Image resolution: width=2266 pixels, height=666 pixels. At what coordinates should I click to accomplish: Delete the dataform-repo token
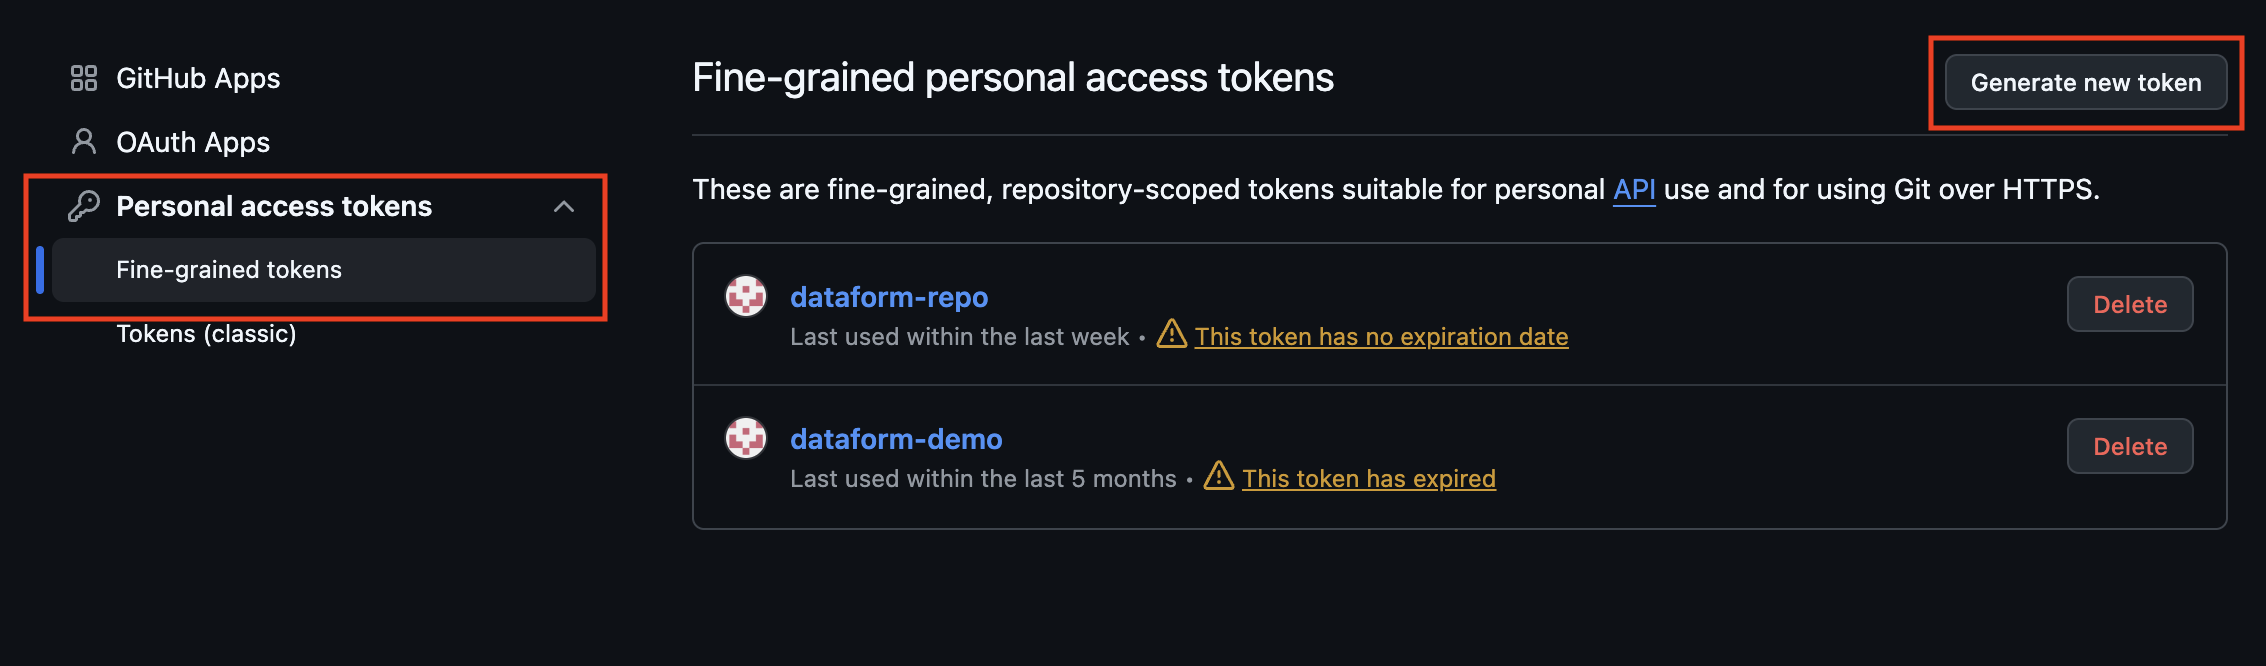coord(2130,304)
